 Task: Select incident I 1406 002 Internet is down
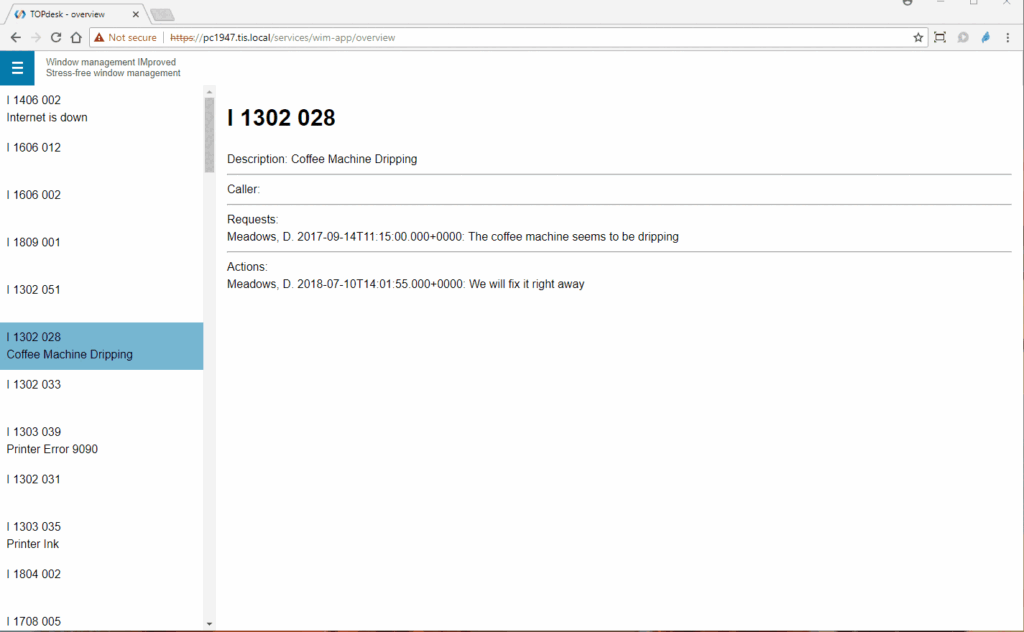tap(100, 108)
